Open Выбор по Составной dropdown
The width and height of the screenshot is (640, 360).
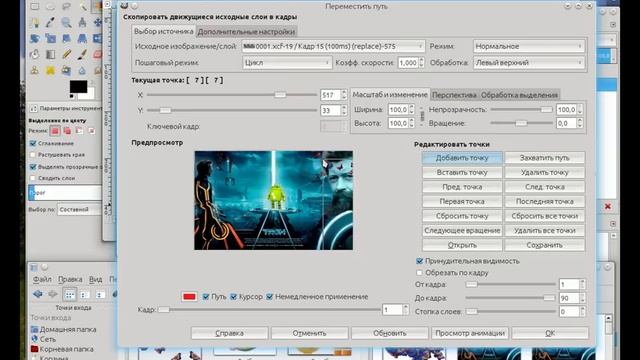80,209
